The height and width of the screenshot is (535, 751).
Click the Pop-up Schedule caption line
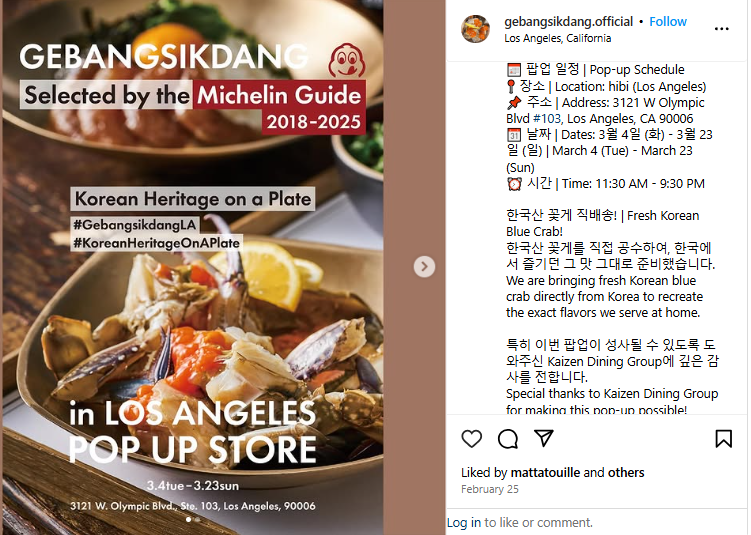pos(595,70)
